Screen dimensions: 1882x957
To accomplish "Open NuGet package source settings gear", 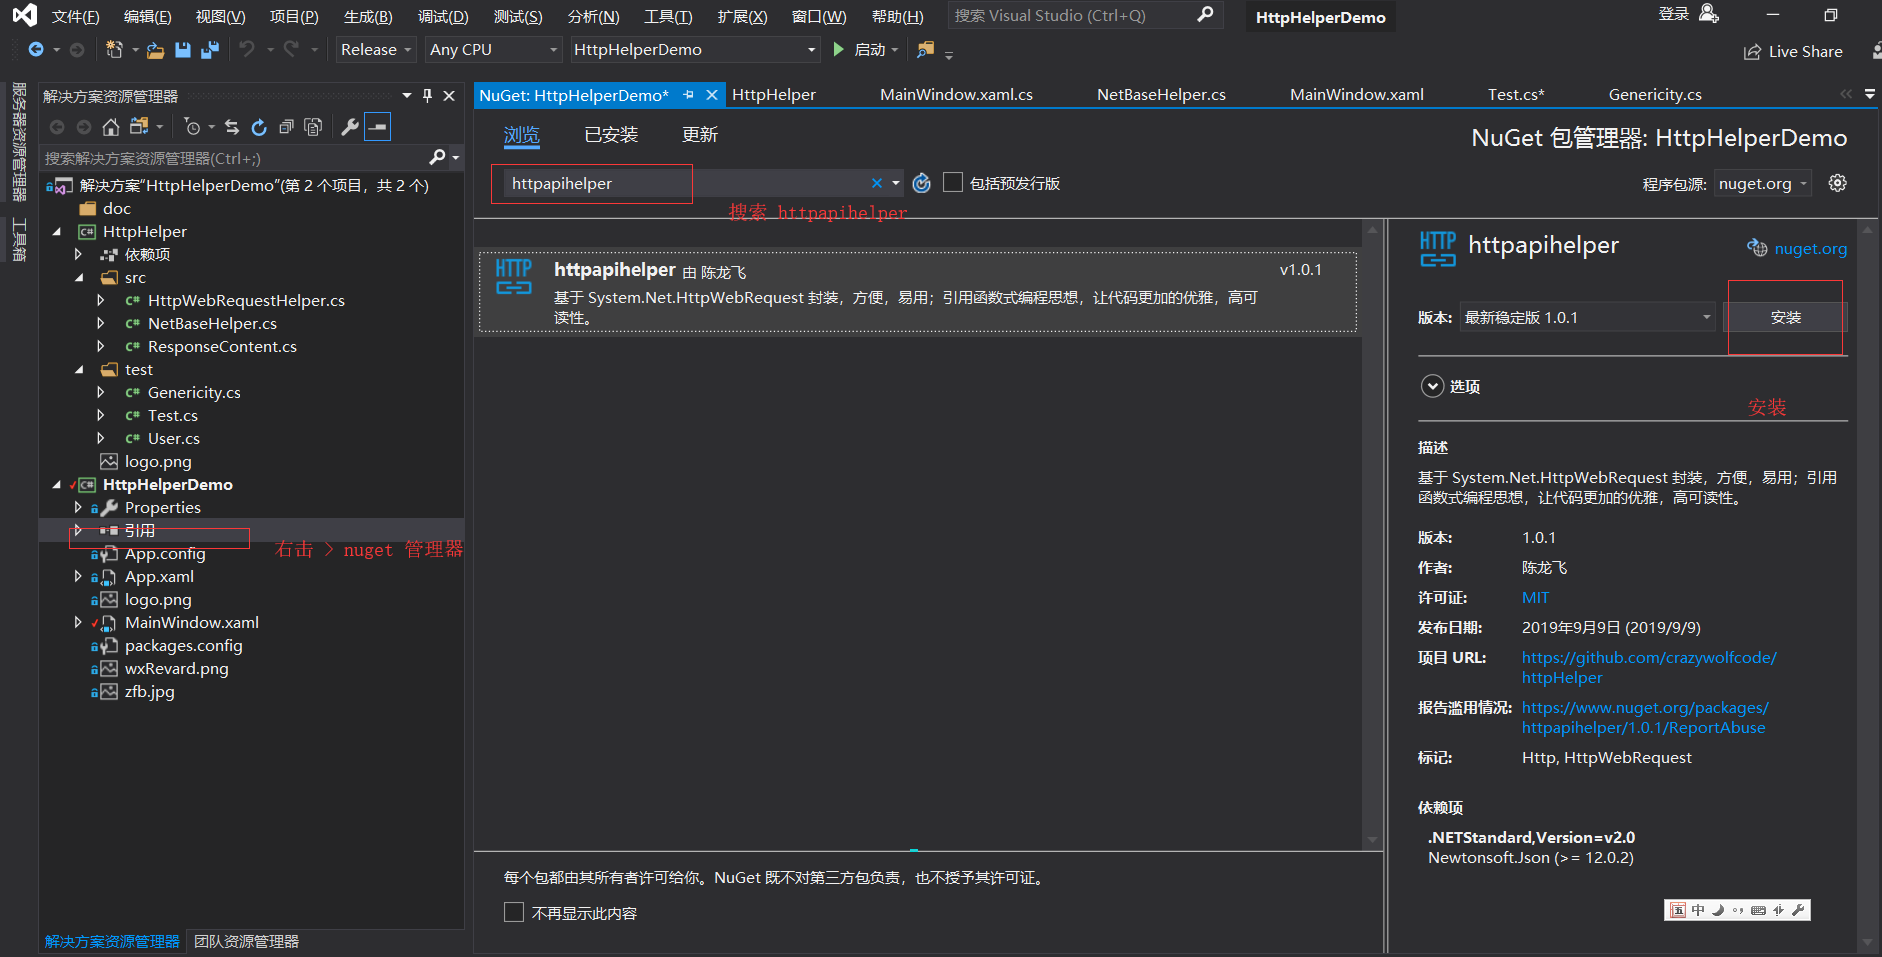I will [1837, 183].
